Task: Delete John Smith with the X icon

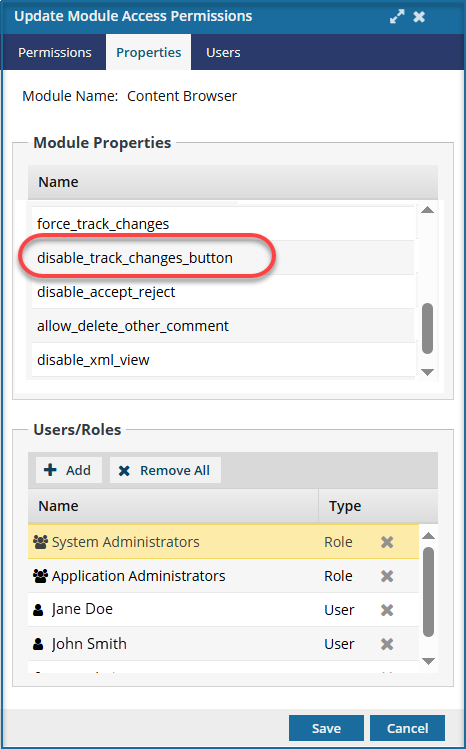Action: (387, 644)
